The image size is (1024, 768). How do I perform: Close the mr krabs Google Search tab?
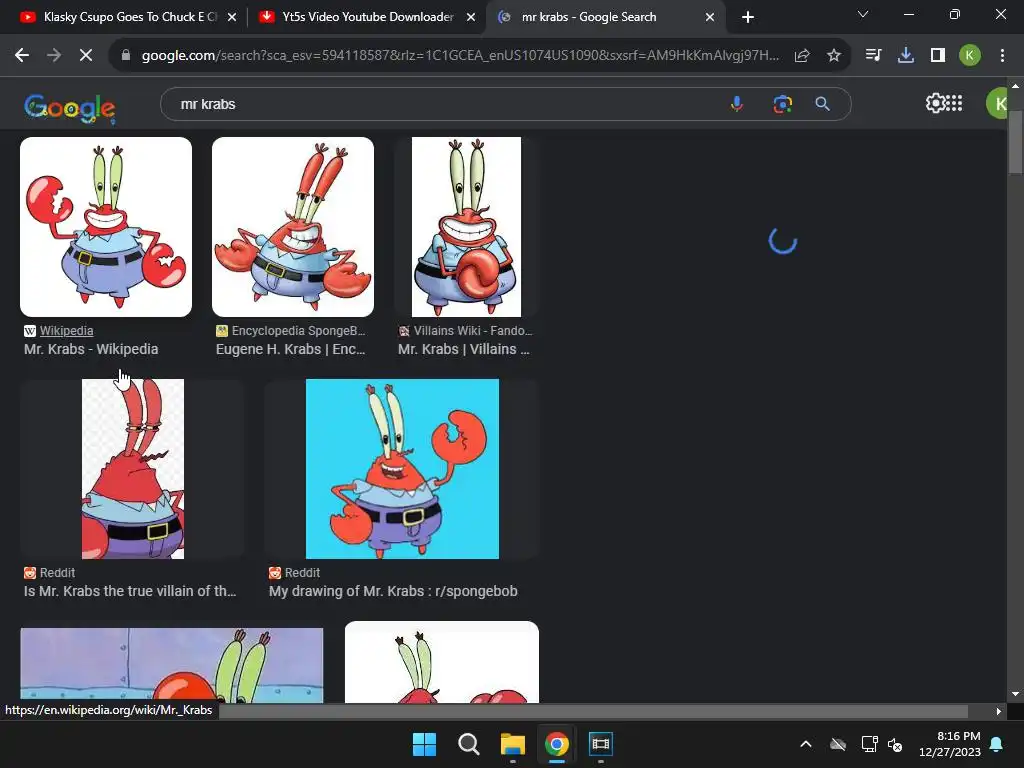[x=710, y=17]
